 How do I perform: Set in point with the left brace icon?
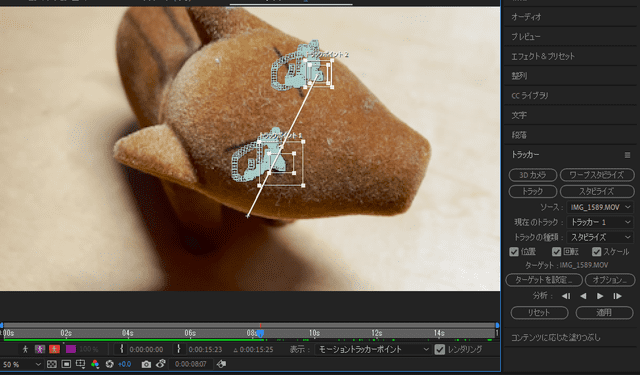click(121, 349)
